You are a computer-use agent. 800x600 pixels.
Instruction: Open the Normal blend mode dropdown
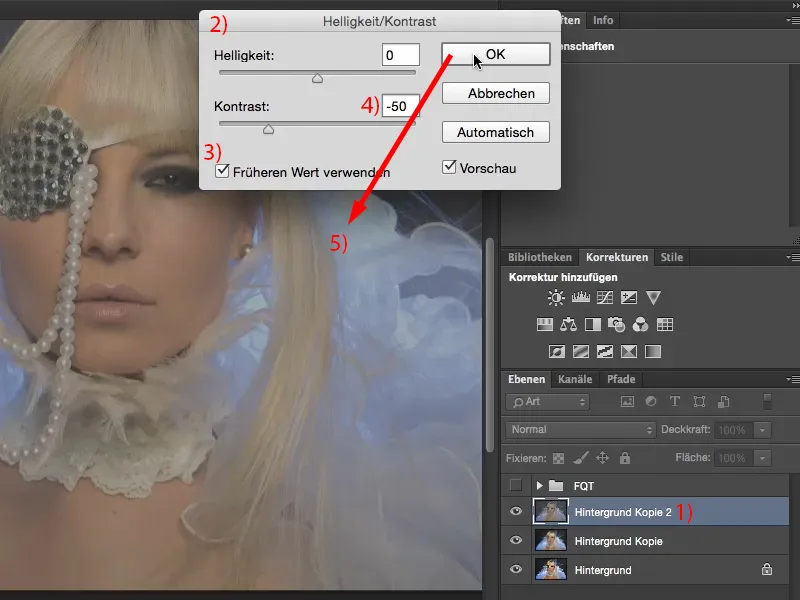[581, 430]
